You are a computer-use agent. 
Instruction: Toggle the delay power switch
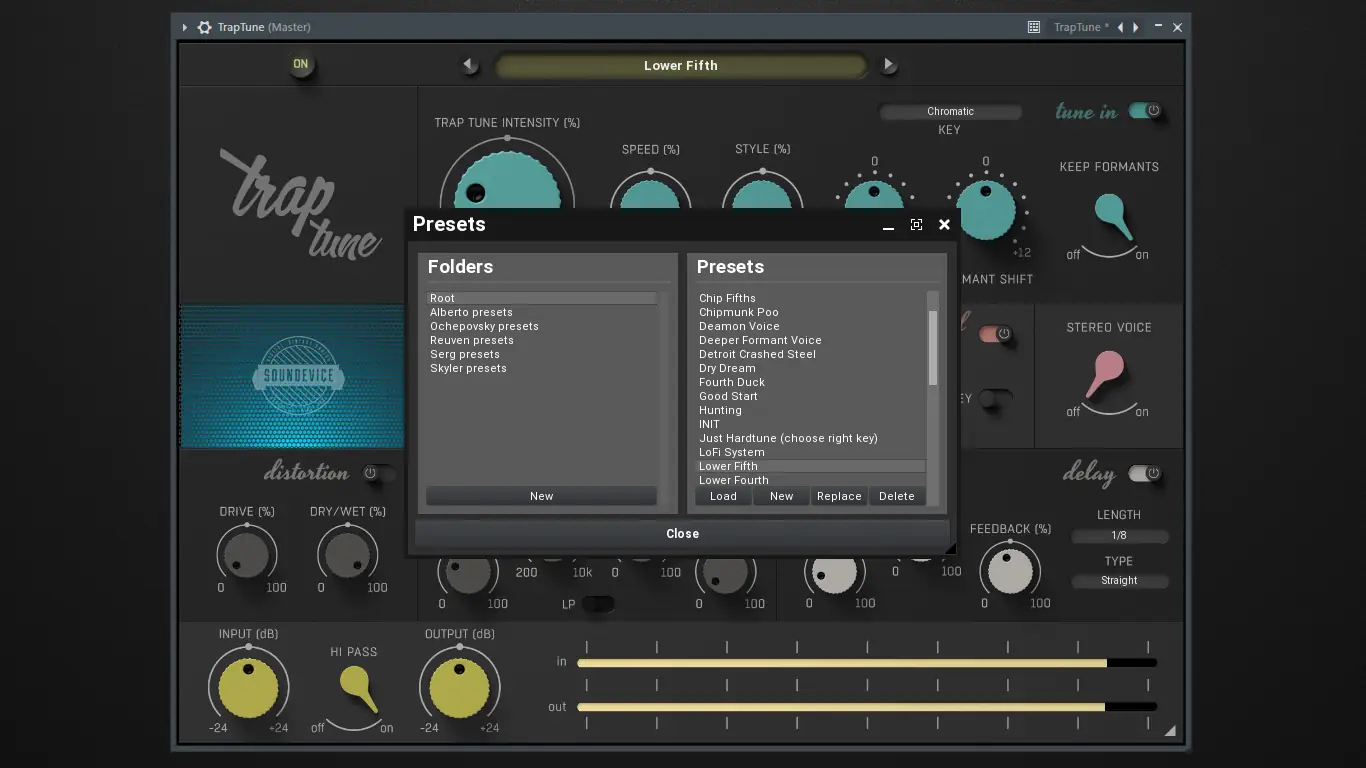pos(1145,473)
